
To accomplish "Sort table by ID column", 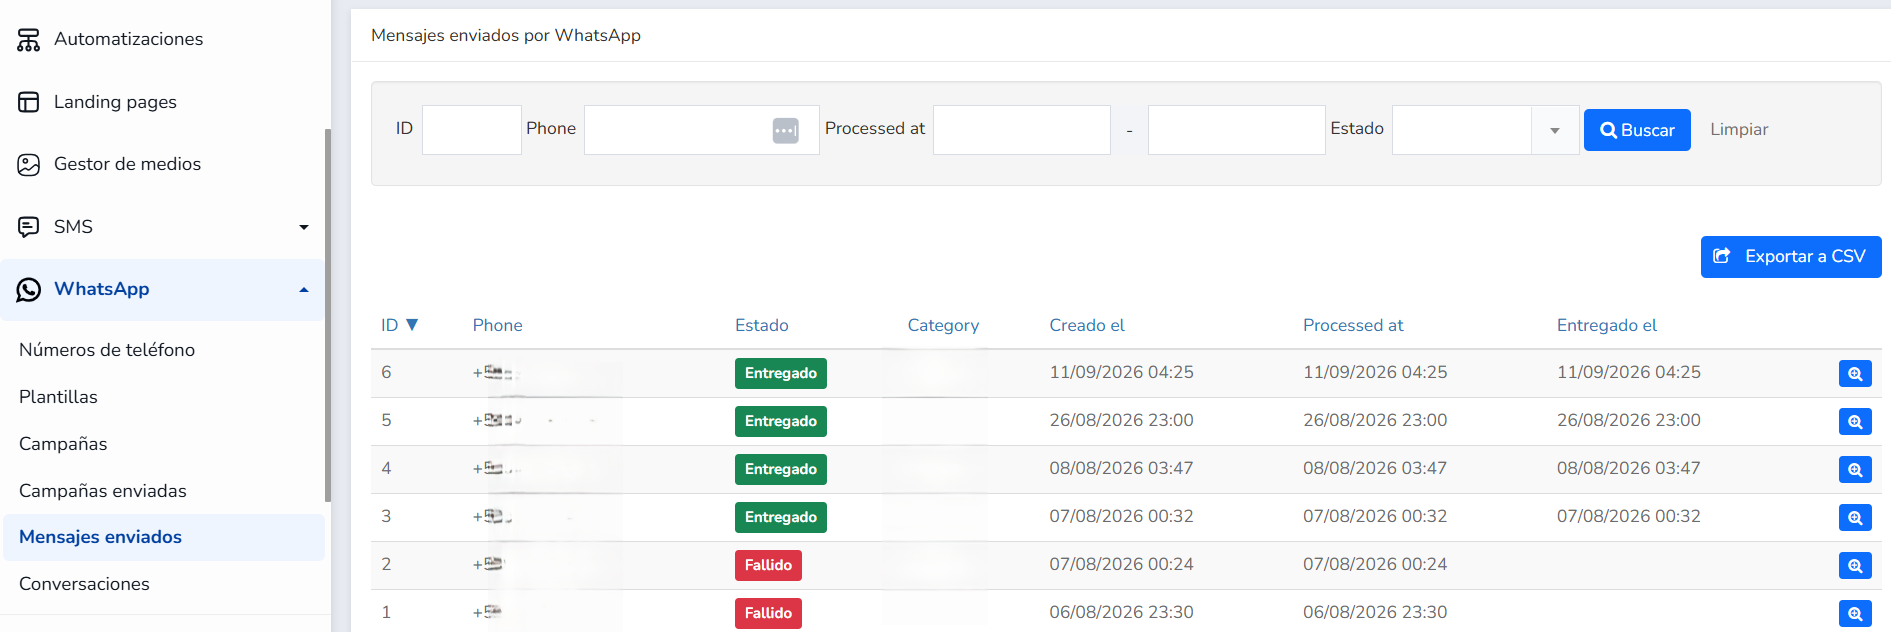I will [399, 325].
